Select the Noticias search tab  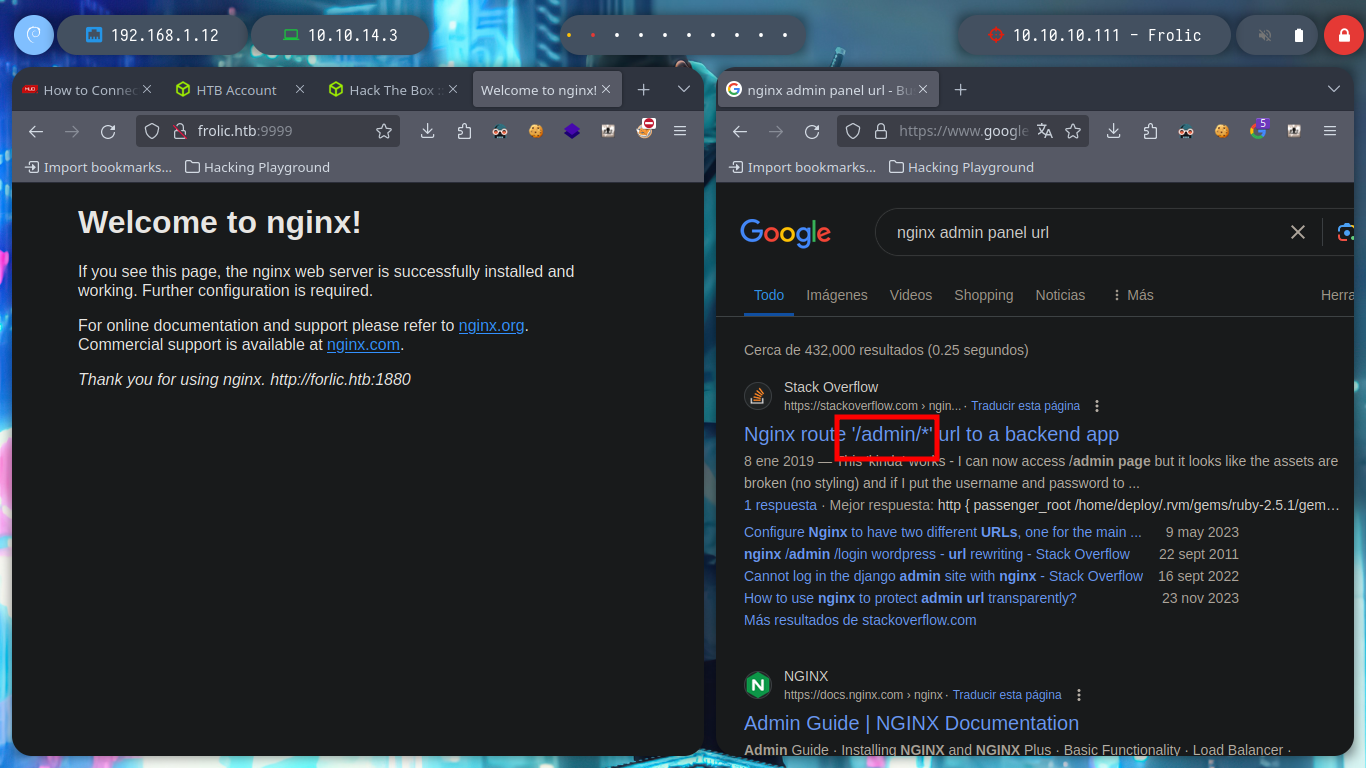[x=1060, y=295]
